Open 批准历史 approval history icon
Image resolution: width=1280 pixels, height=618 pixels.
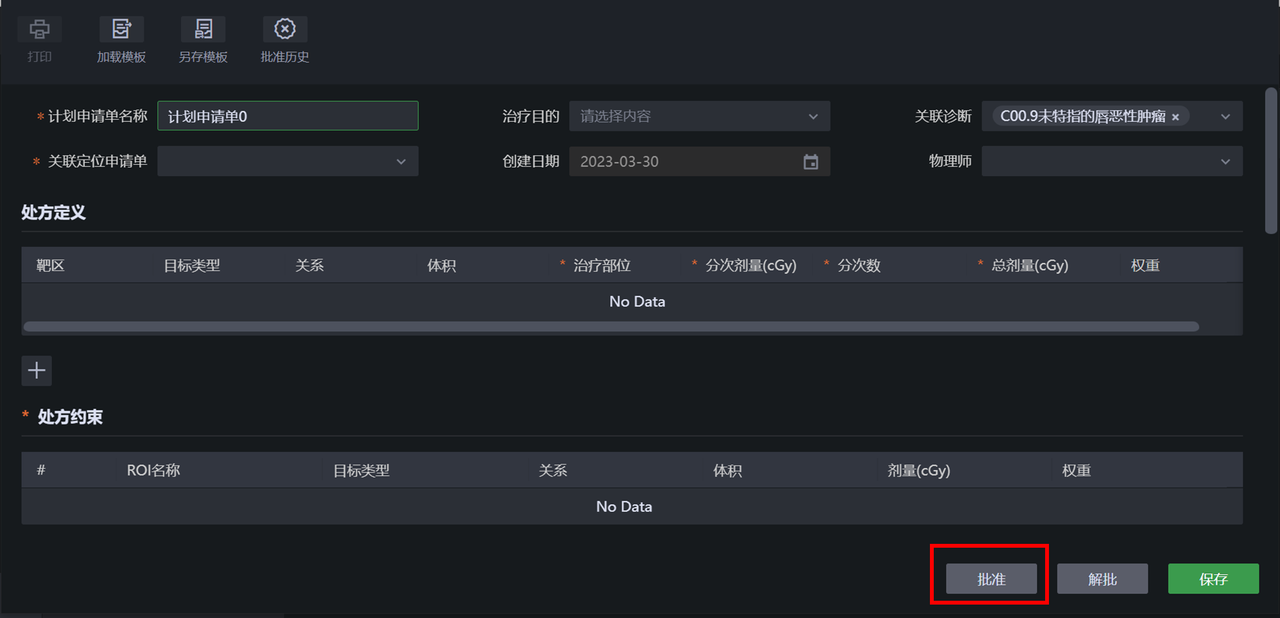[285, 29]
